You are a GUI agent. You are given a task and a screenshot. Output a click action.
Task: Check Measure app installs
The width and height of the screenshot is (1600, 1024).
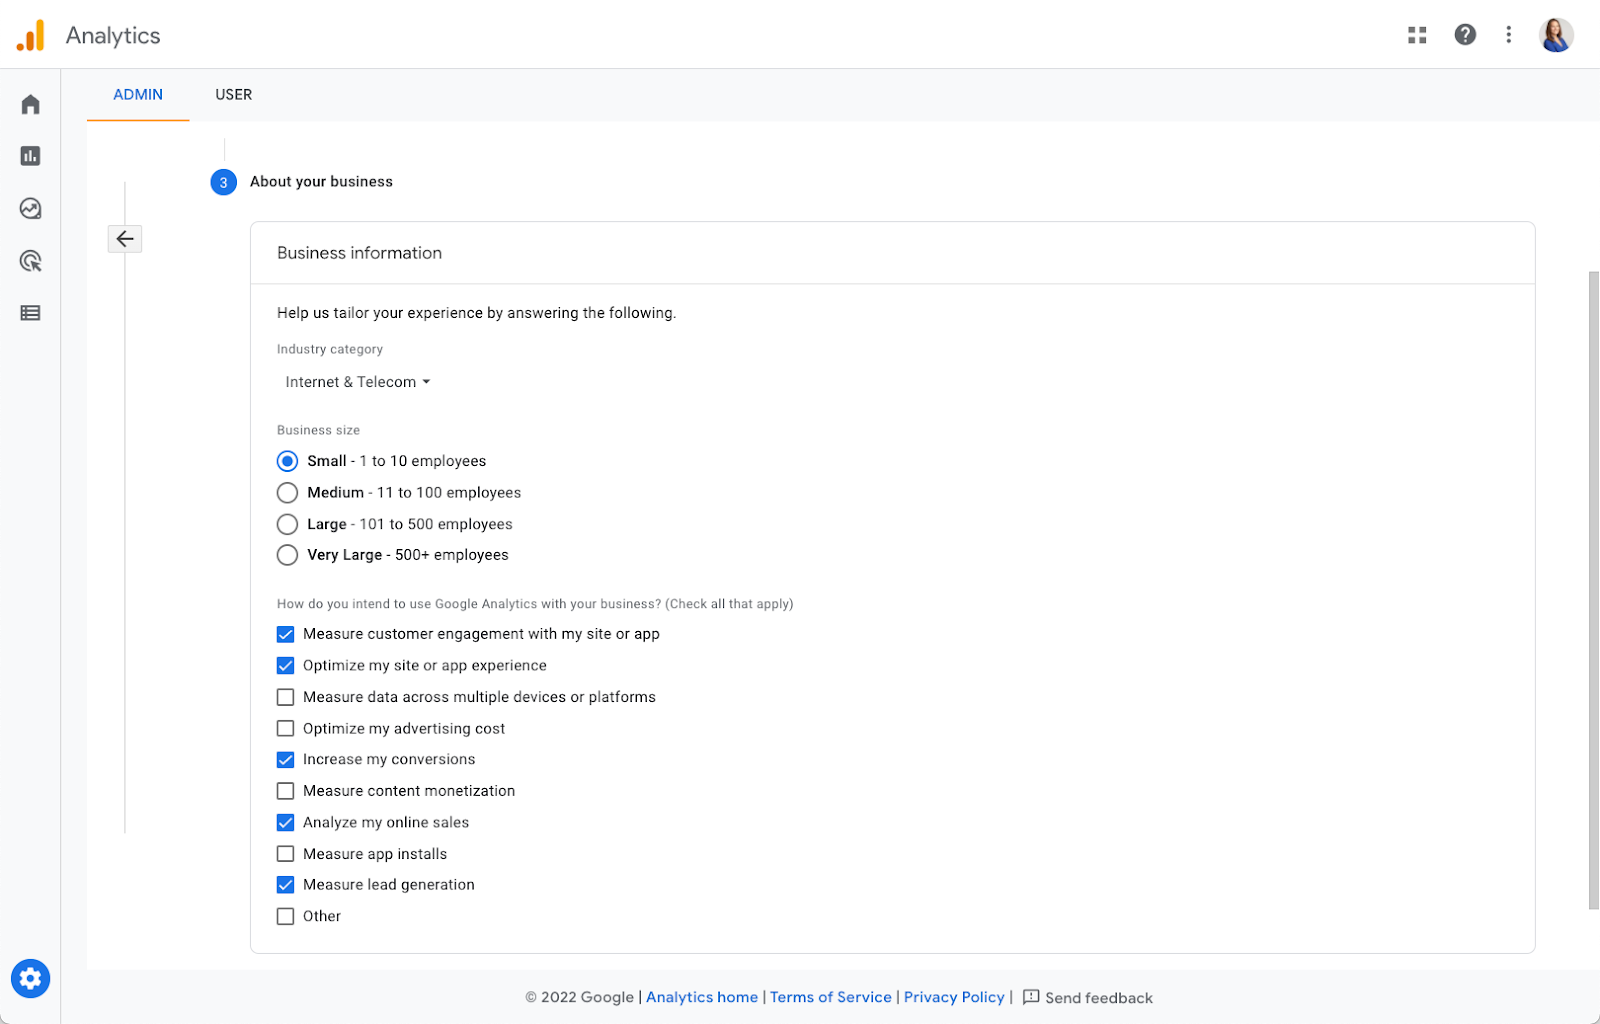(x=285, y=854)
